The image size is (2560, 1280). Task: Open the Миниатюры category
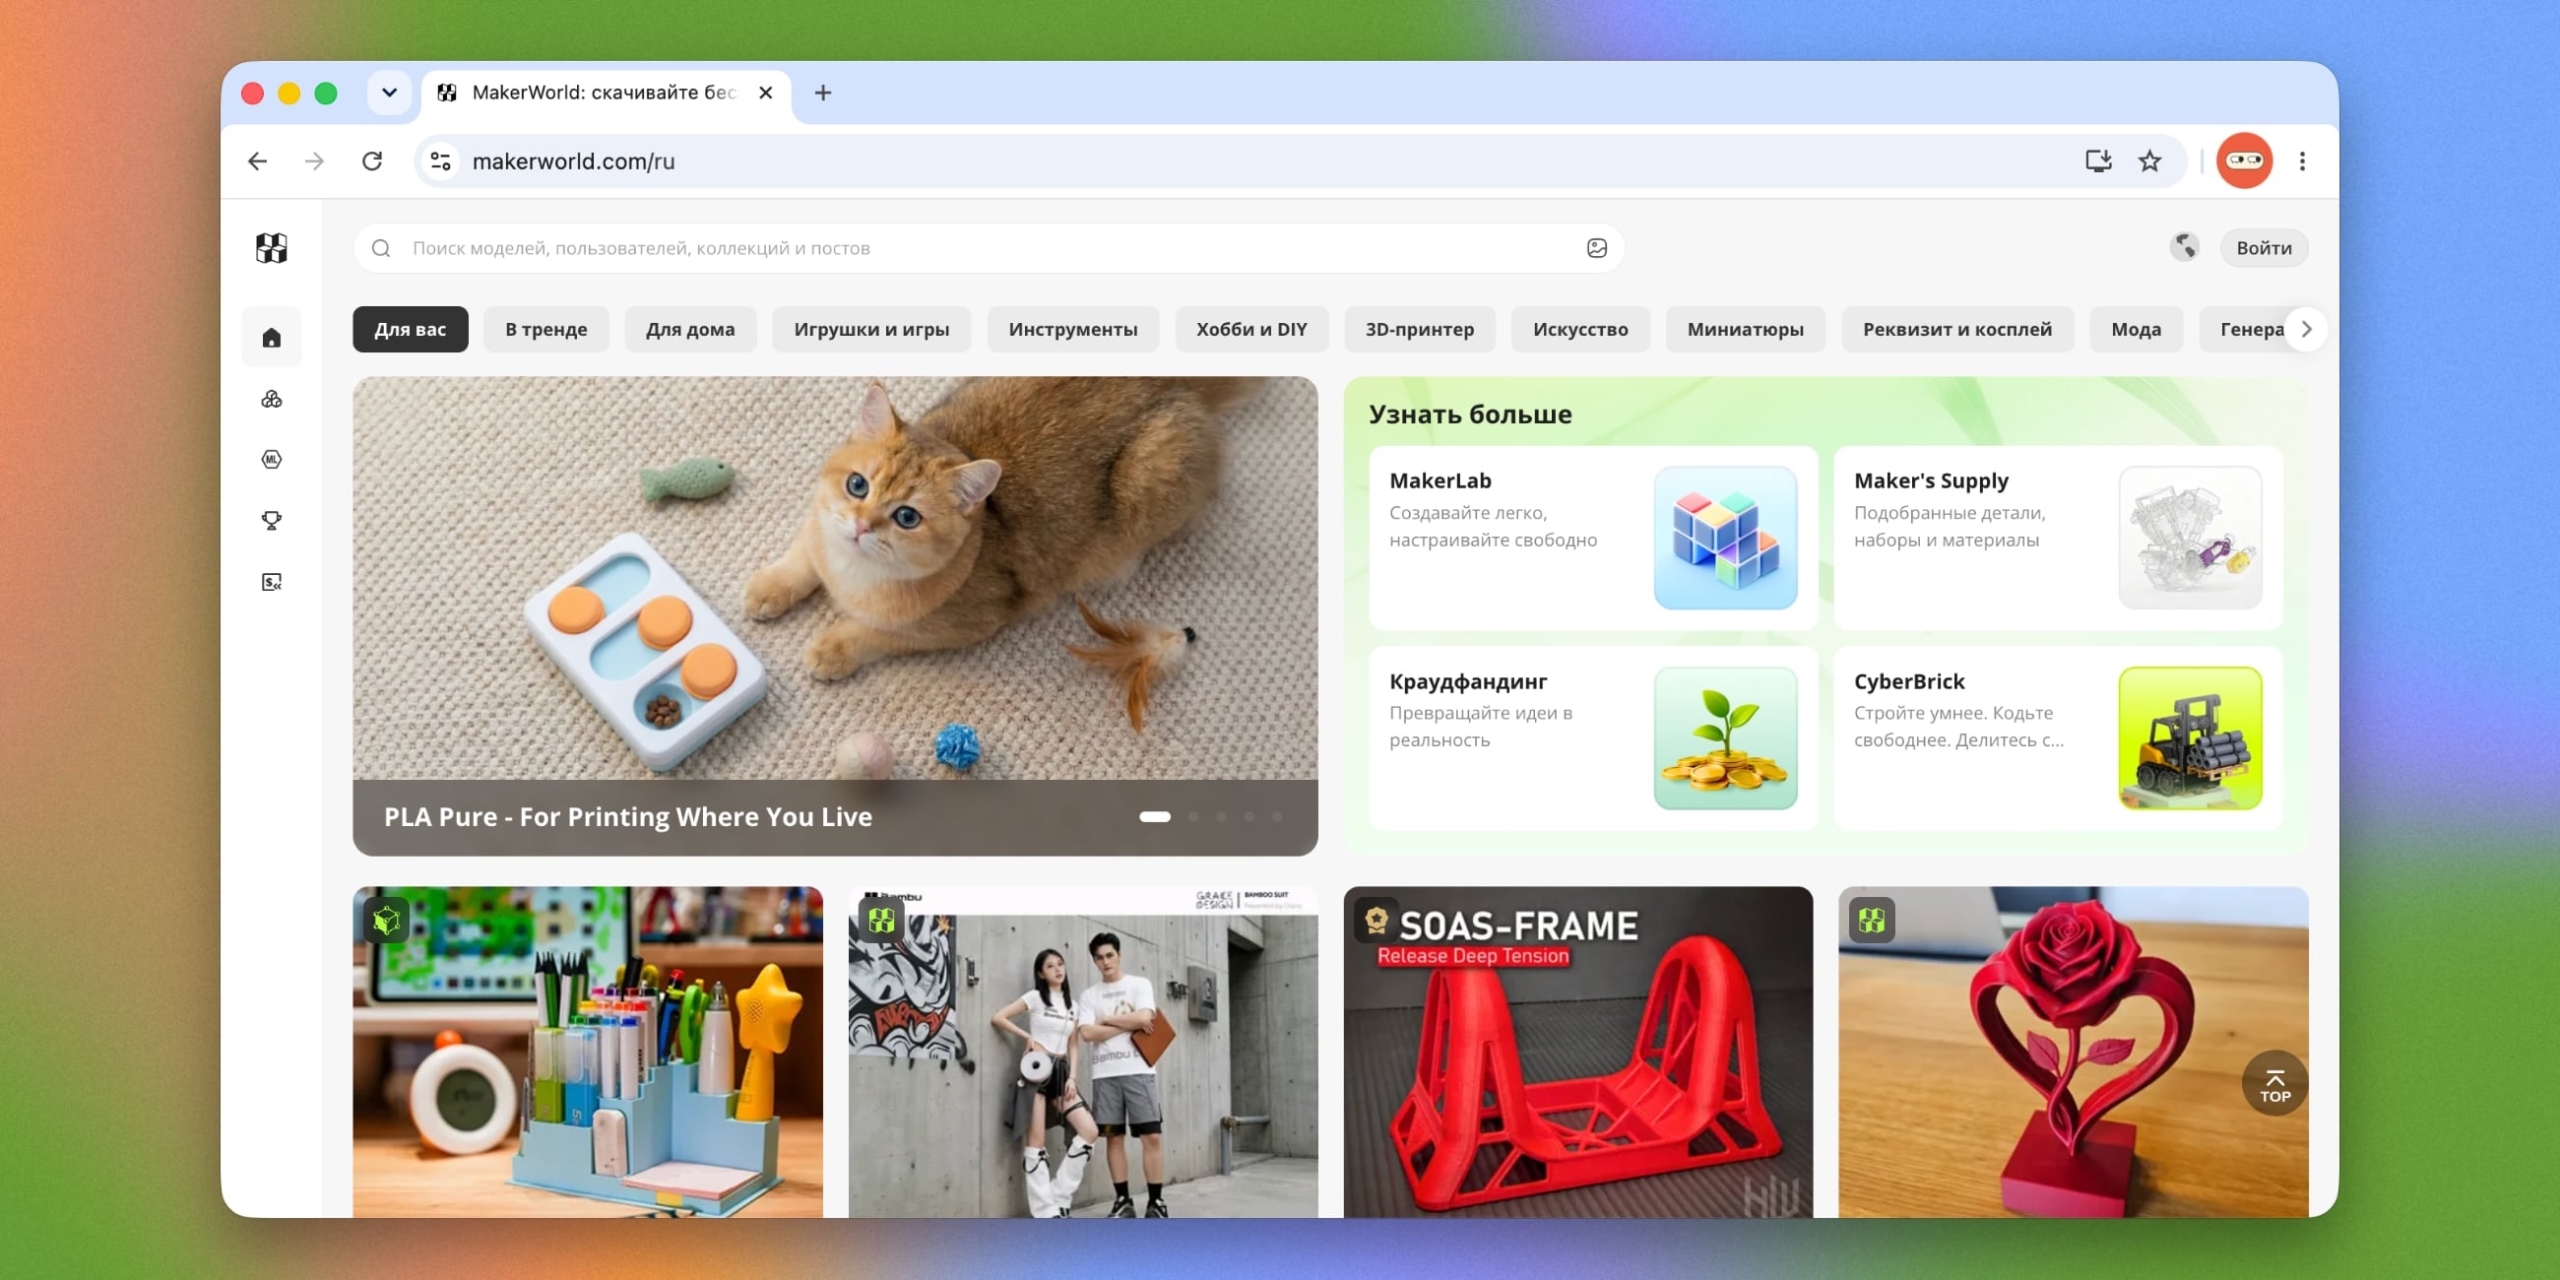1746,329
